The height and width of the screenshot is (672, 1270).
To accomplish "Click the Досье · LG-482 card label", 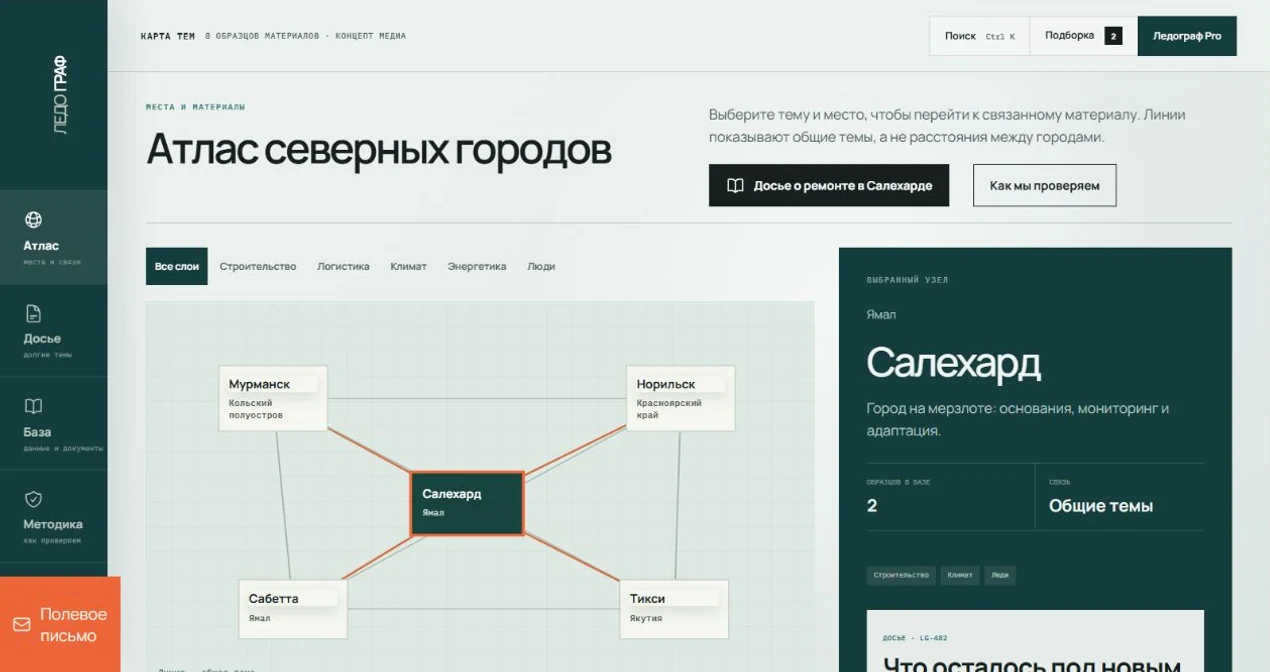I will pyautogui.click(x=915, y=638).
